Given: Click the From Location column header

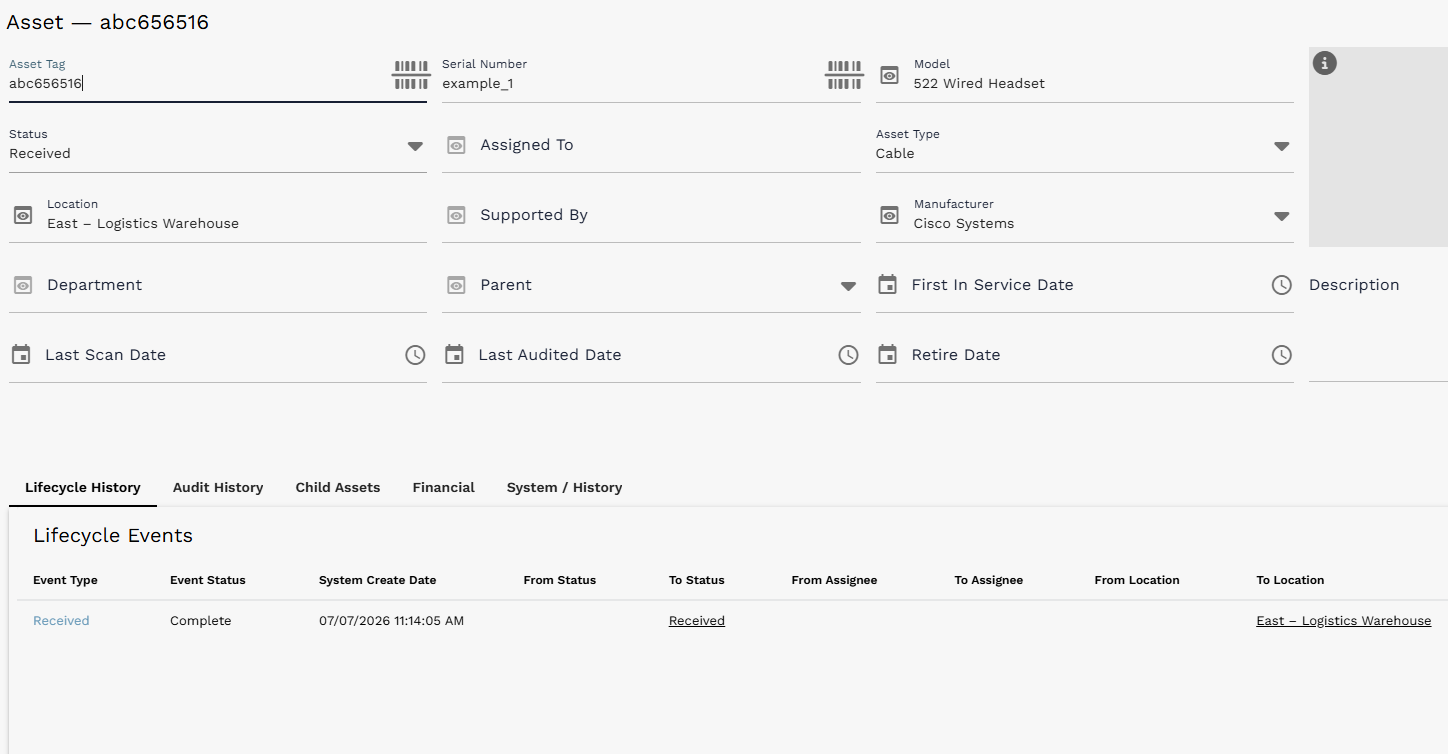Looking at the screenshot, I should 1137,580.
